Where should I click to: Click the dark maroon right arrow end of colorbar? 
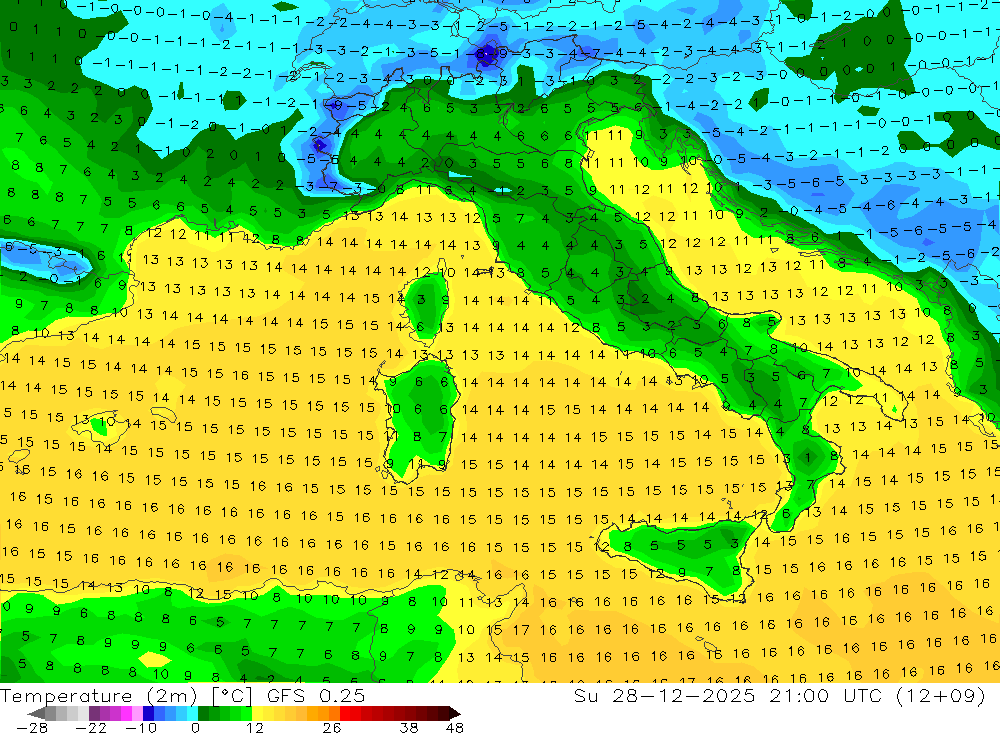[455, 713]
